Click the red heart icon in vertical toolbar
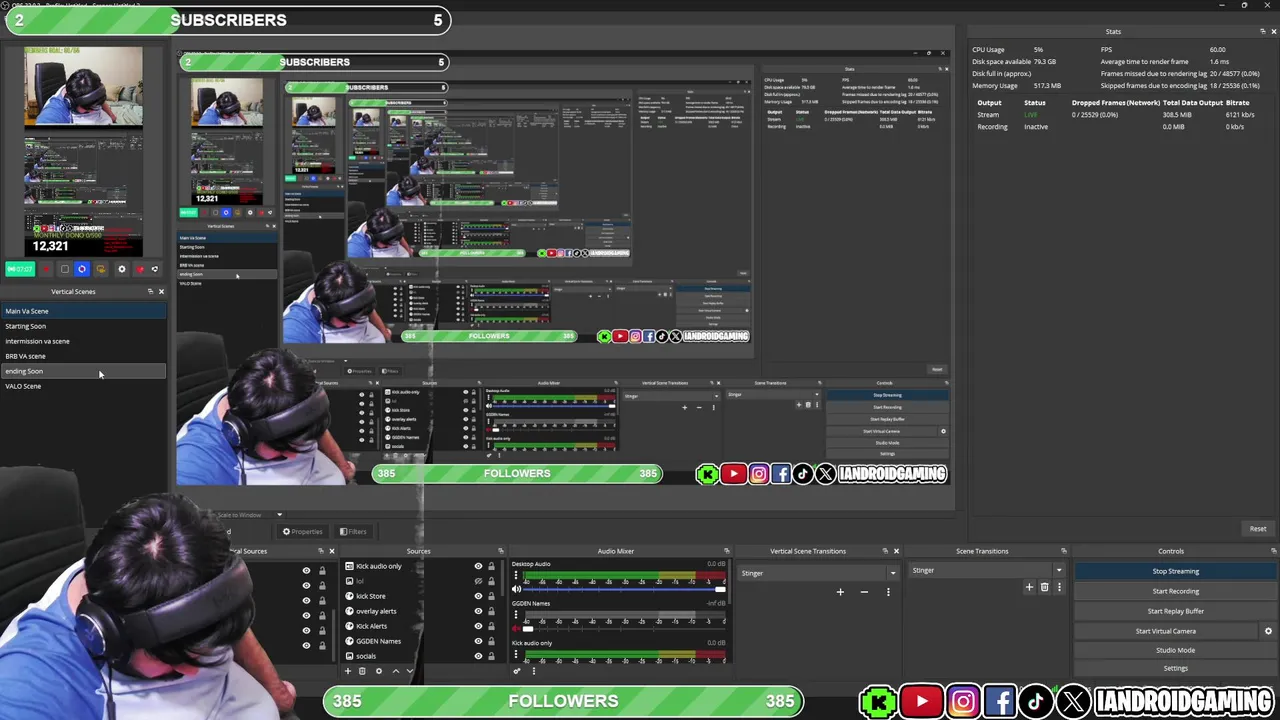The height and width of the screenshot is (720, 1280). coord(140,269)
